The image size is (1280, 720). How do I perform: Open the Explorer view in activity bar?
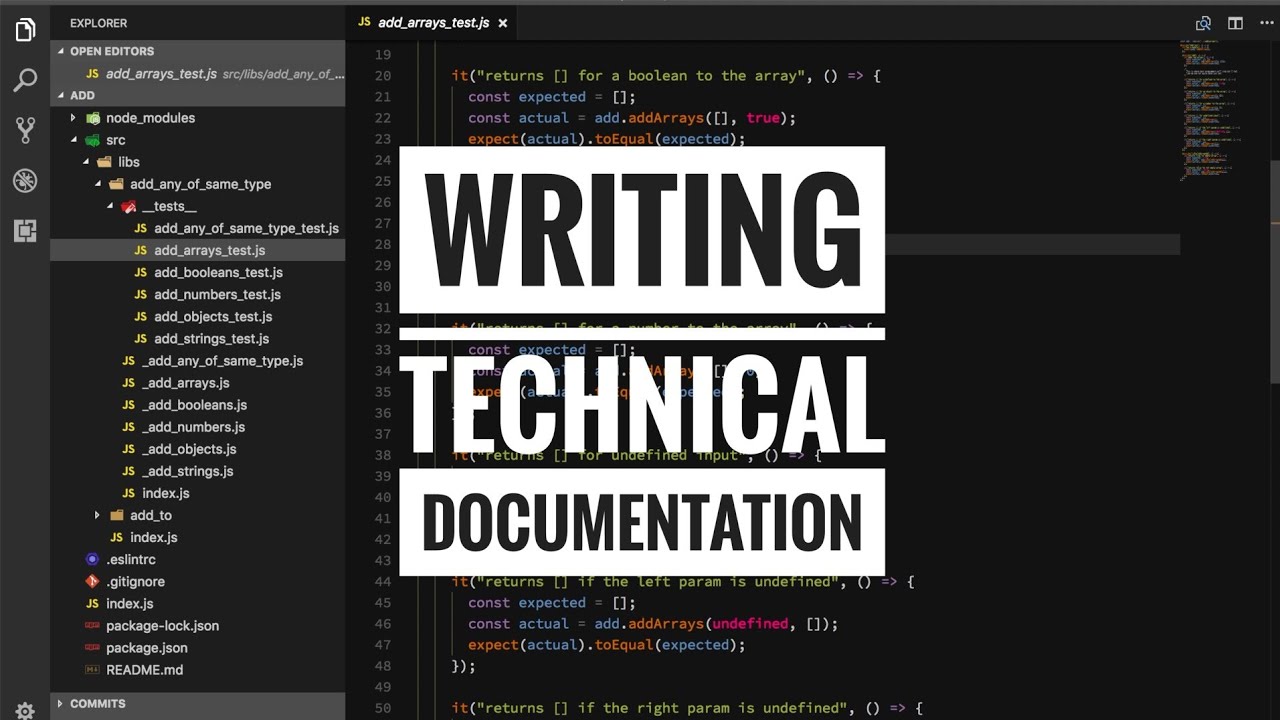(x=25, y=30)
